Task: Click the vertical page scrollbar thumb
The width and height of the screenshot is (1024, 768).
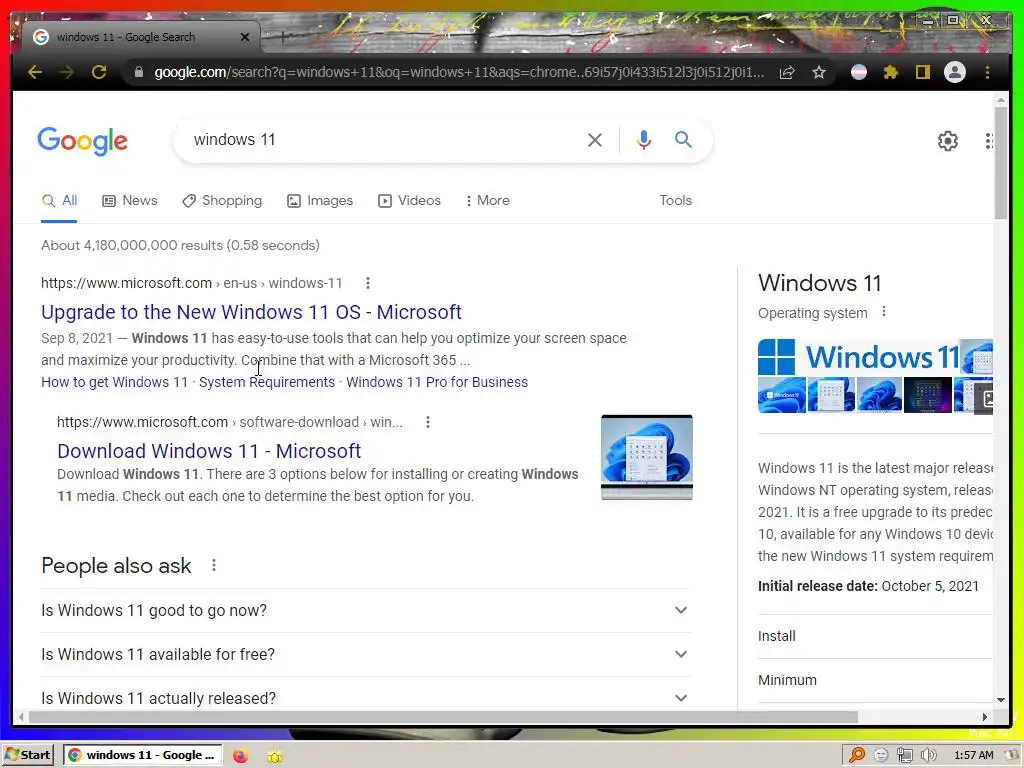Action: pos(1000,162)
